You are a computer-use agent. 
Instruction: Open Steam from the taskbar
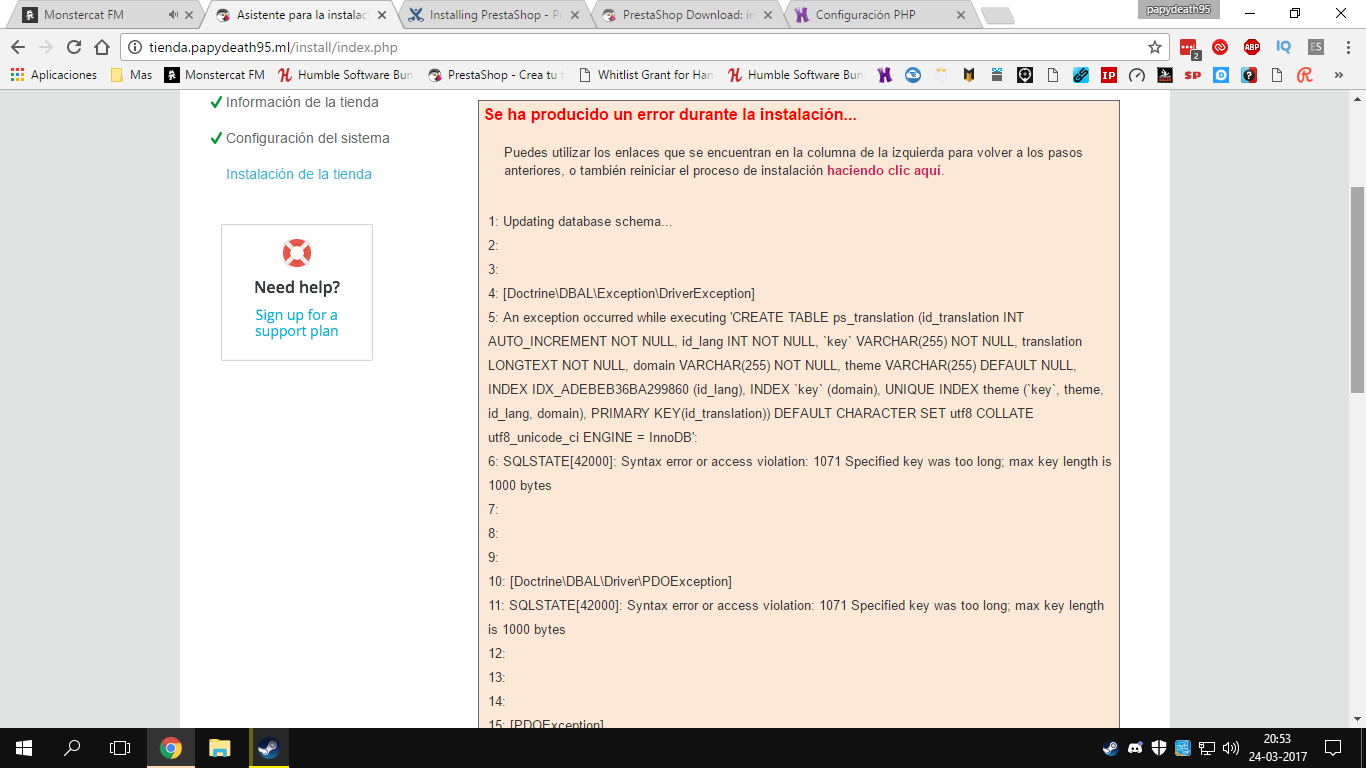point(268,748)
